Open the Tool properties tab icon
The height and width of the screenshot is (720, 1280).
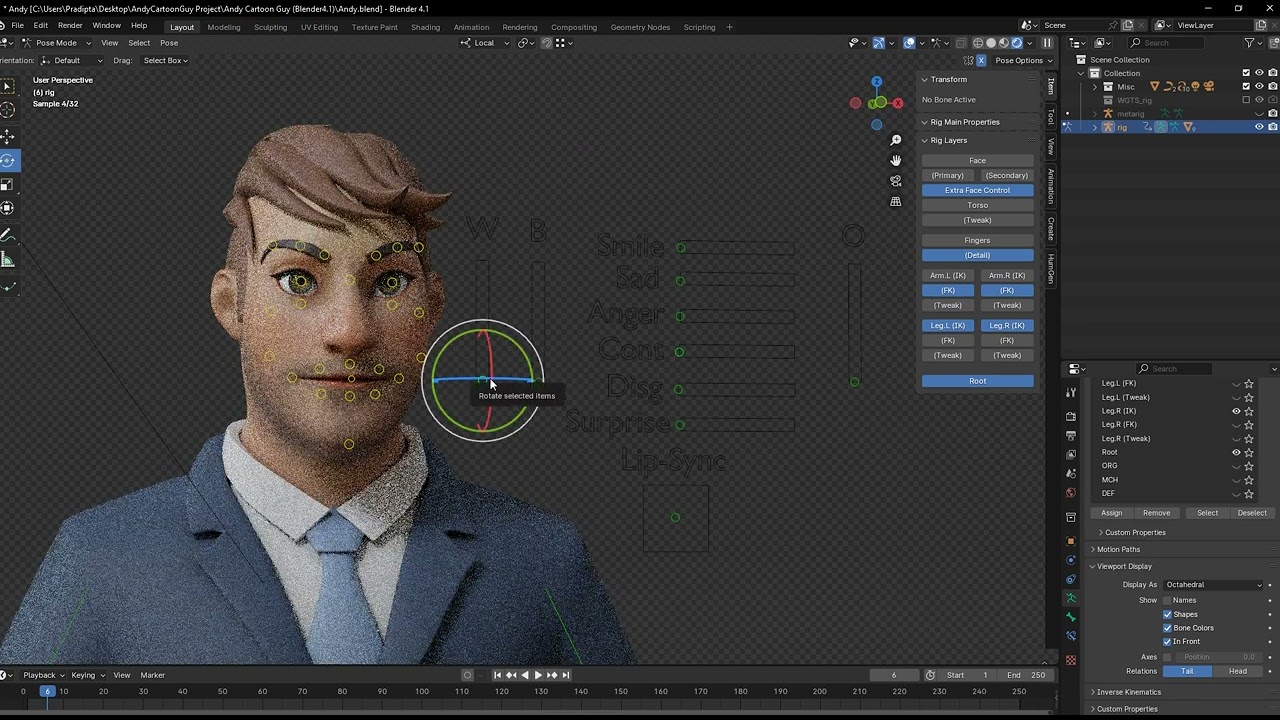tap(1071, 392)
